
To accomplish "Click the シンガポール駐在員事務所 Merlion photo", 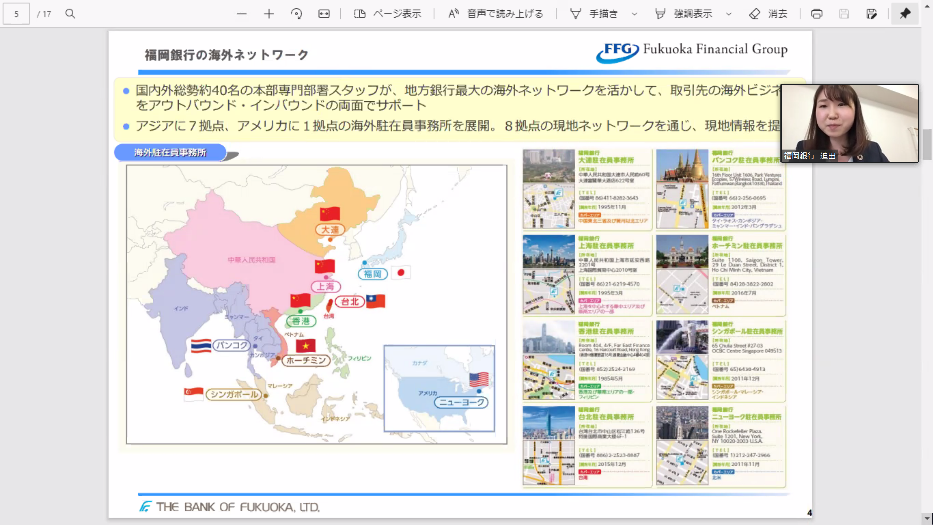I will pyautogui.click(x=682, y=337).
